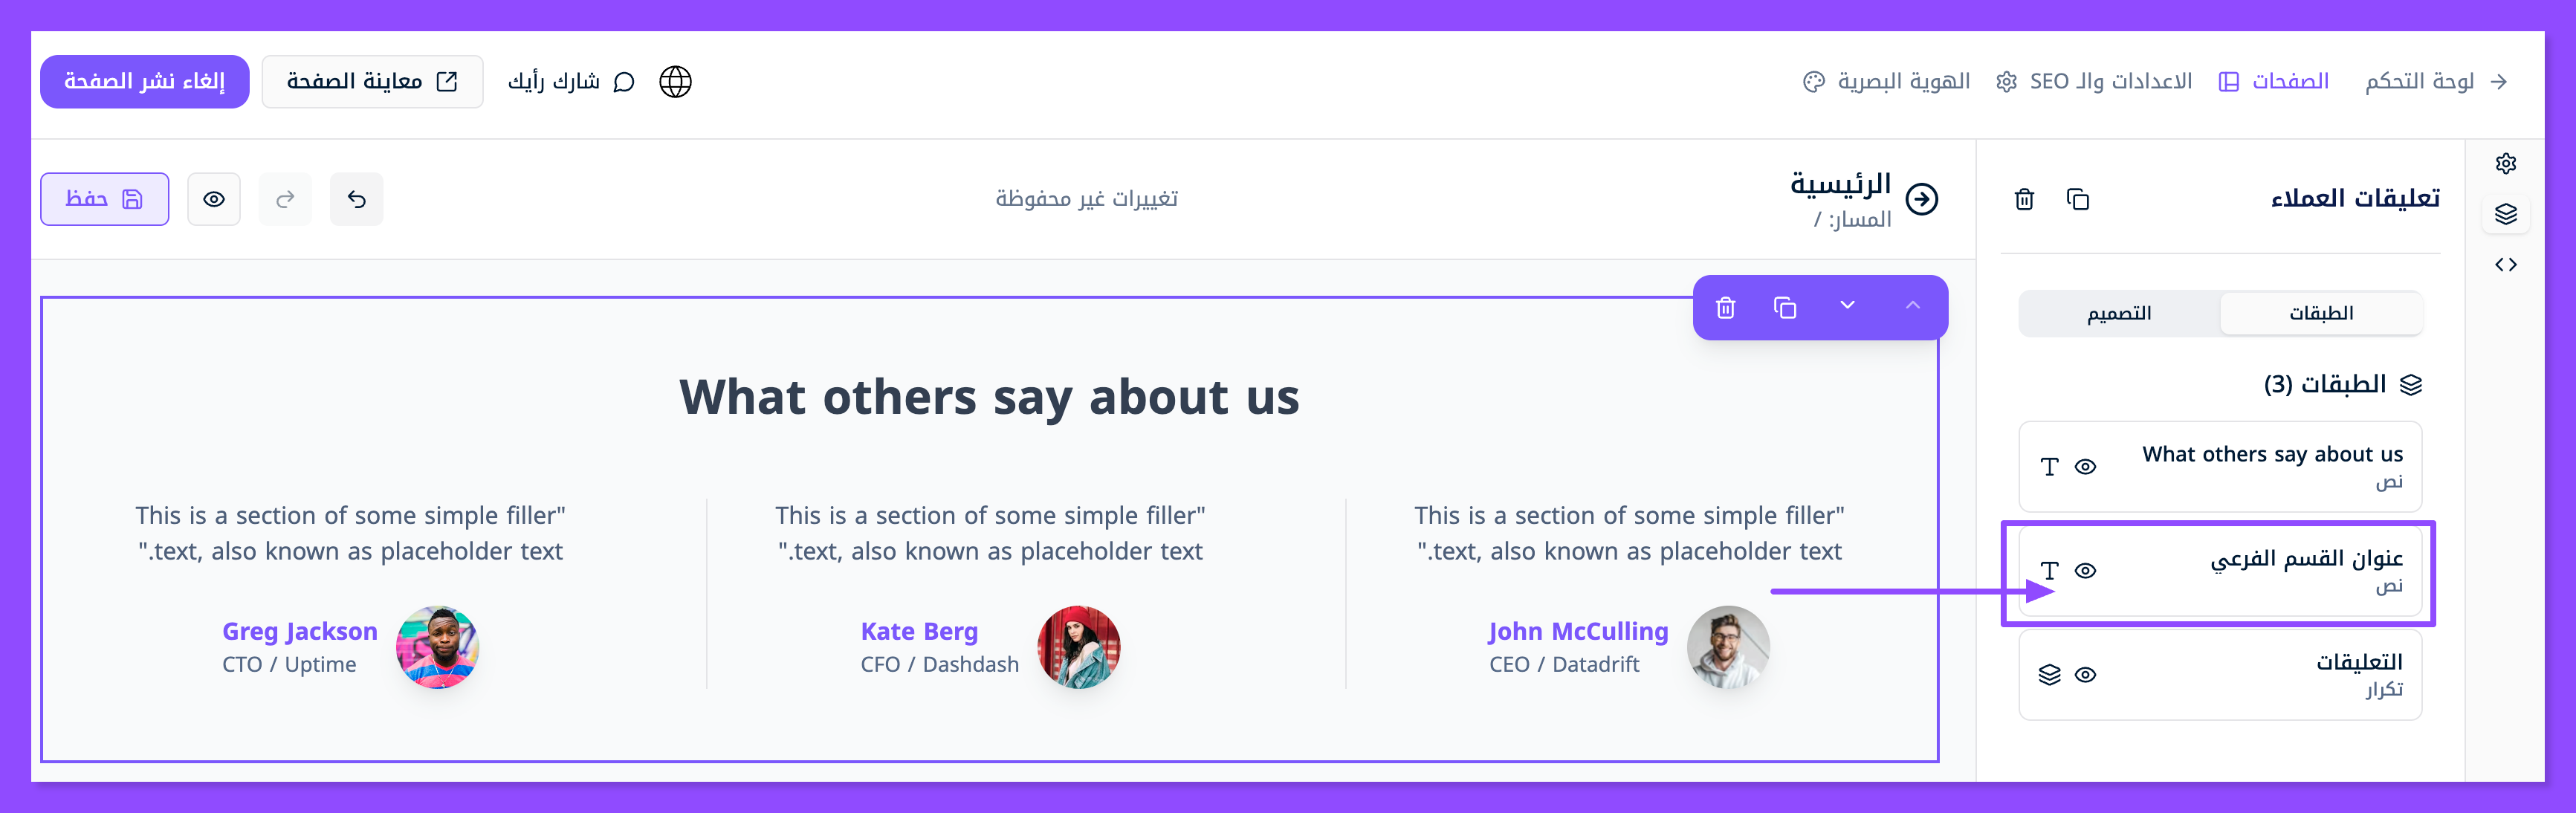Move section up with chevron arrow
2576x813 pixels.
click(1912, 306)
